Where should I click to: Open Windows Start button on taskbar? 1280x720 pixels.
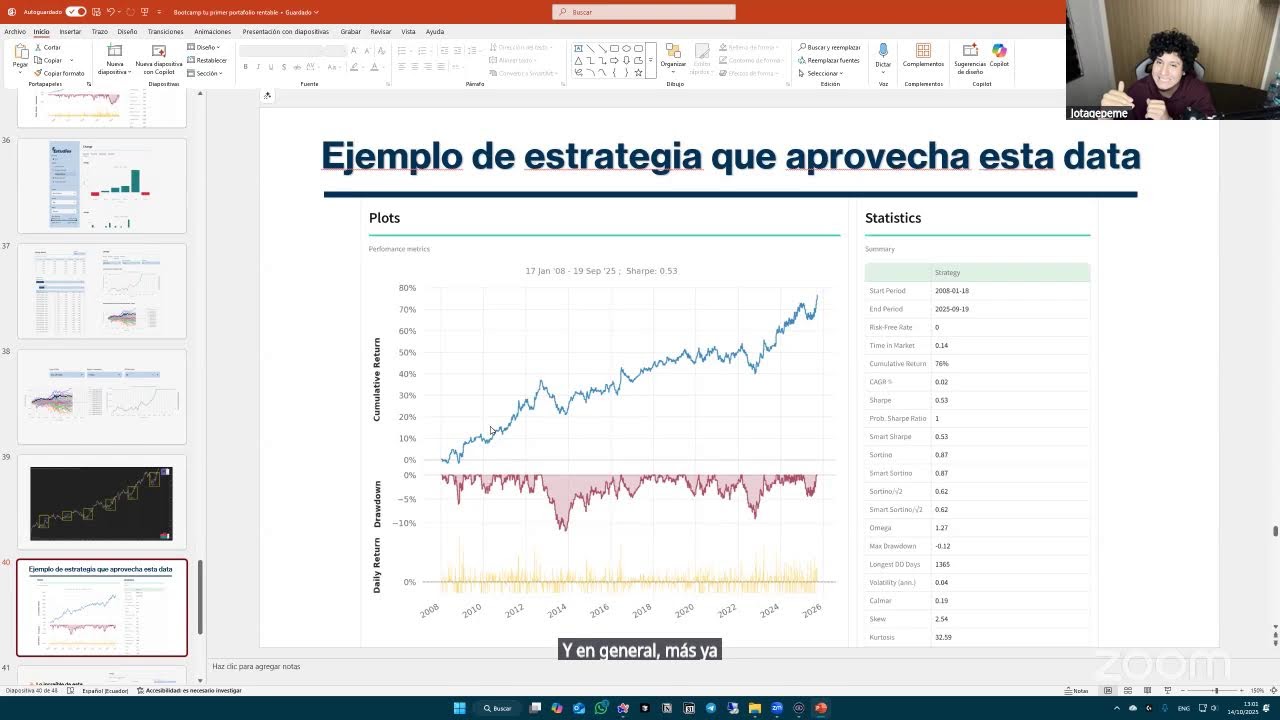pyautogui.click(x=459, y=708)
